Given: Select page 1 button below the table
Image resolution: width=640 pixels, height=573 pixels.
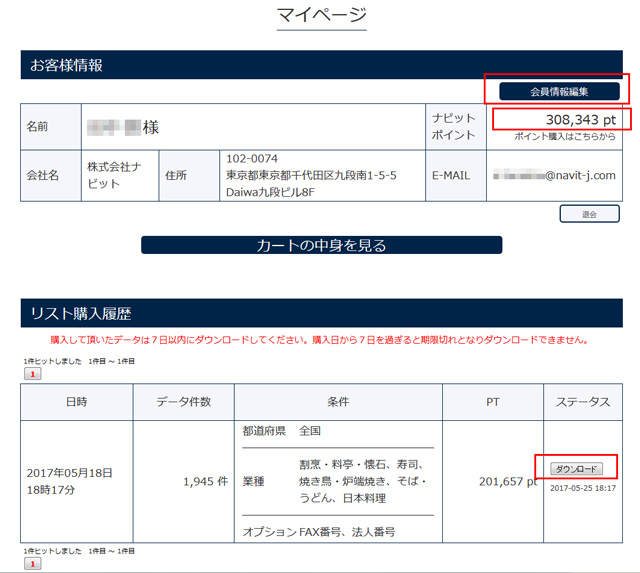Looking at the screenshot, I should coord(33,564).
